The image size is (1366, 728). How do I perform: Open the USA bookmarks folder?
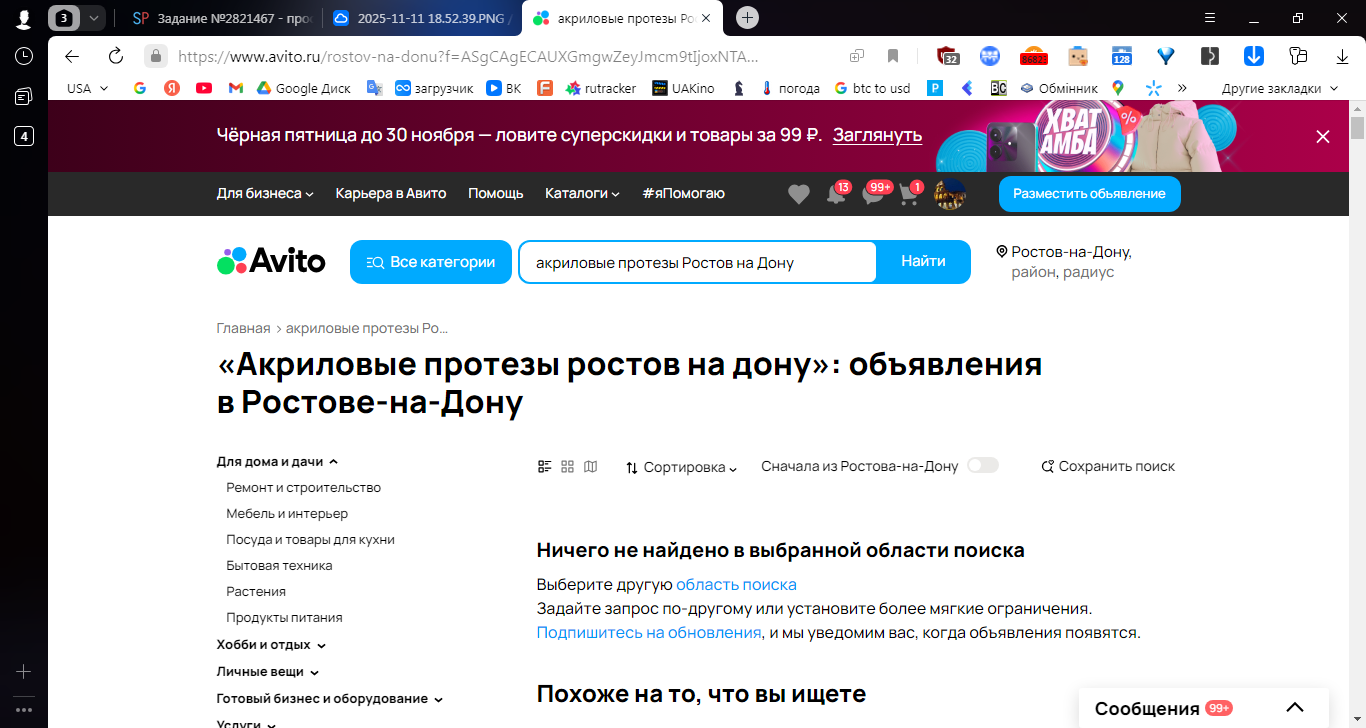(87, 88)
